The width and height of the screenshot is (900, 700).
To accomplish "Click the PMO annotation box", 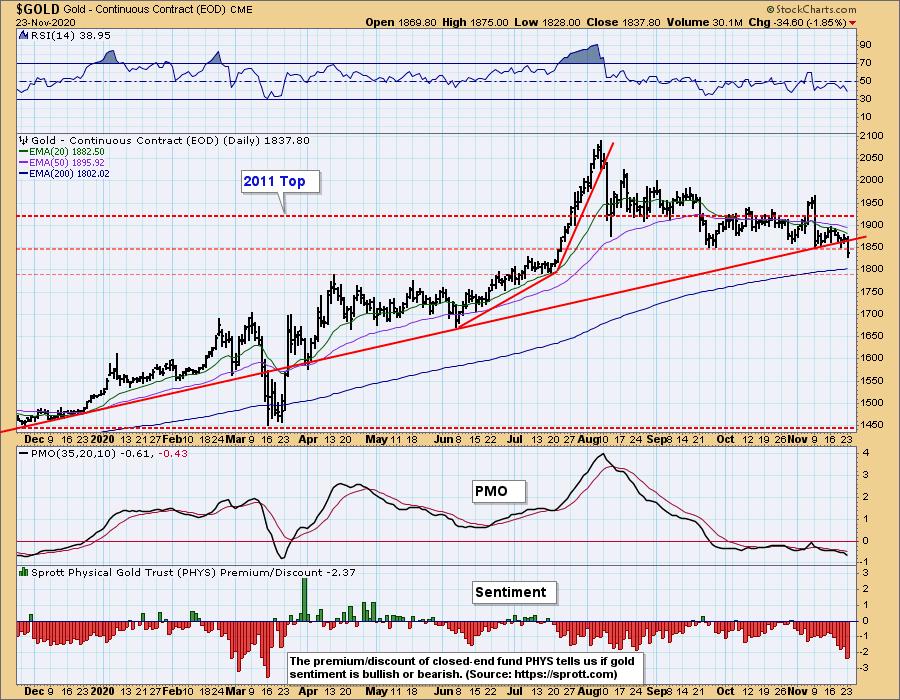I will coord(498,491).
